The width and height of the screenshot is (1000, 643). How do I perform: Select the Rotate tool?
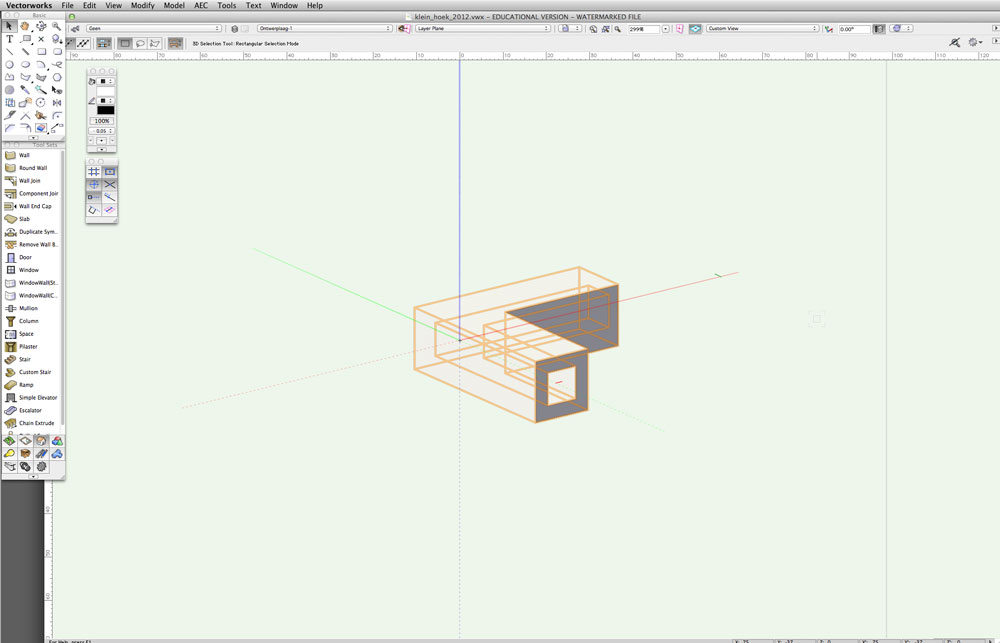coord(41,103)
